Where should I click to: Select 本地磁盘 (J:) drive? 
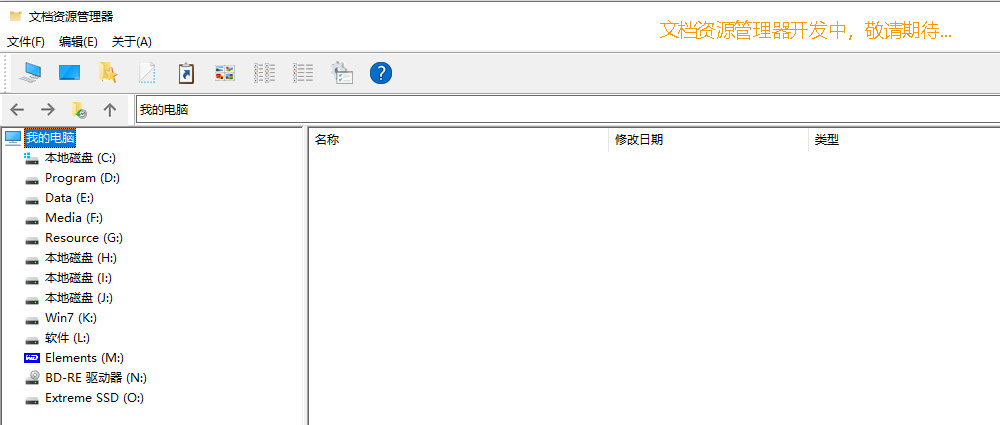(x=79, y=298)
